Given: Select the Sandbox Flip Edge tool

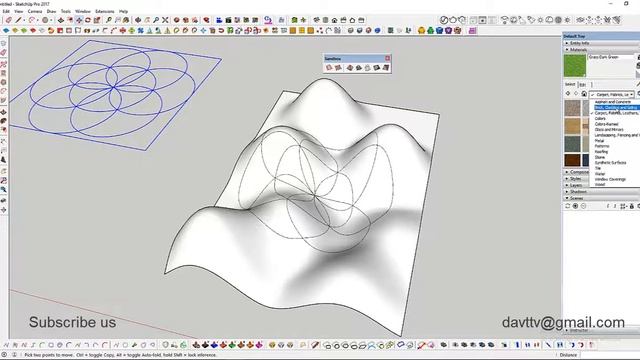Looking at the screenshot, I should pyautogui.click(x=386, y=68).
